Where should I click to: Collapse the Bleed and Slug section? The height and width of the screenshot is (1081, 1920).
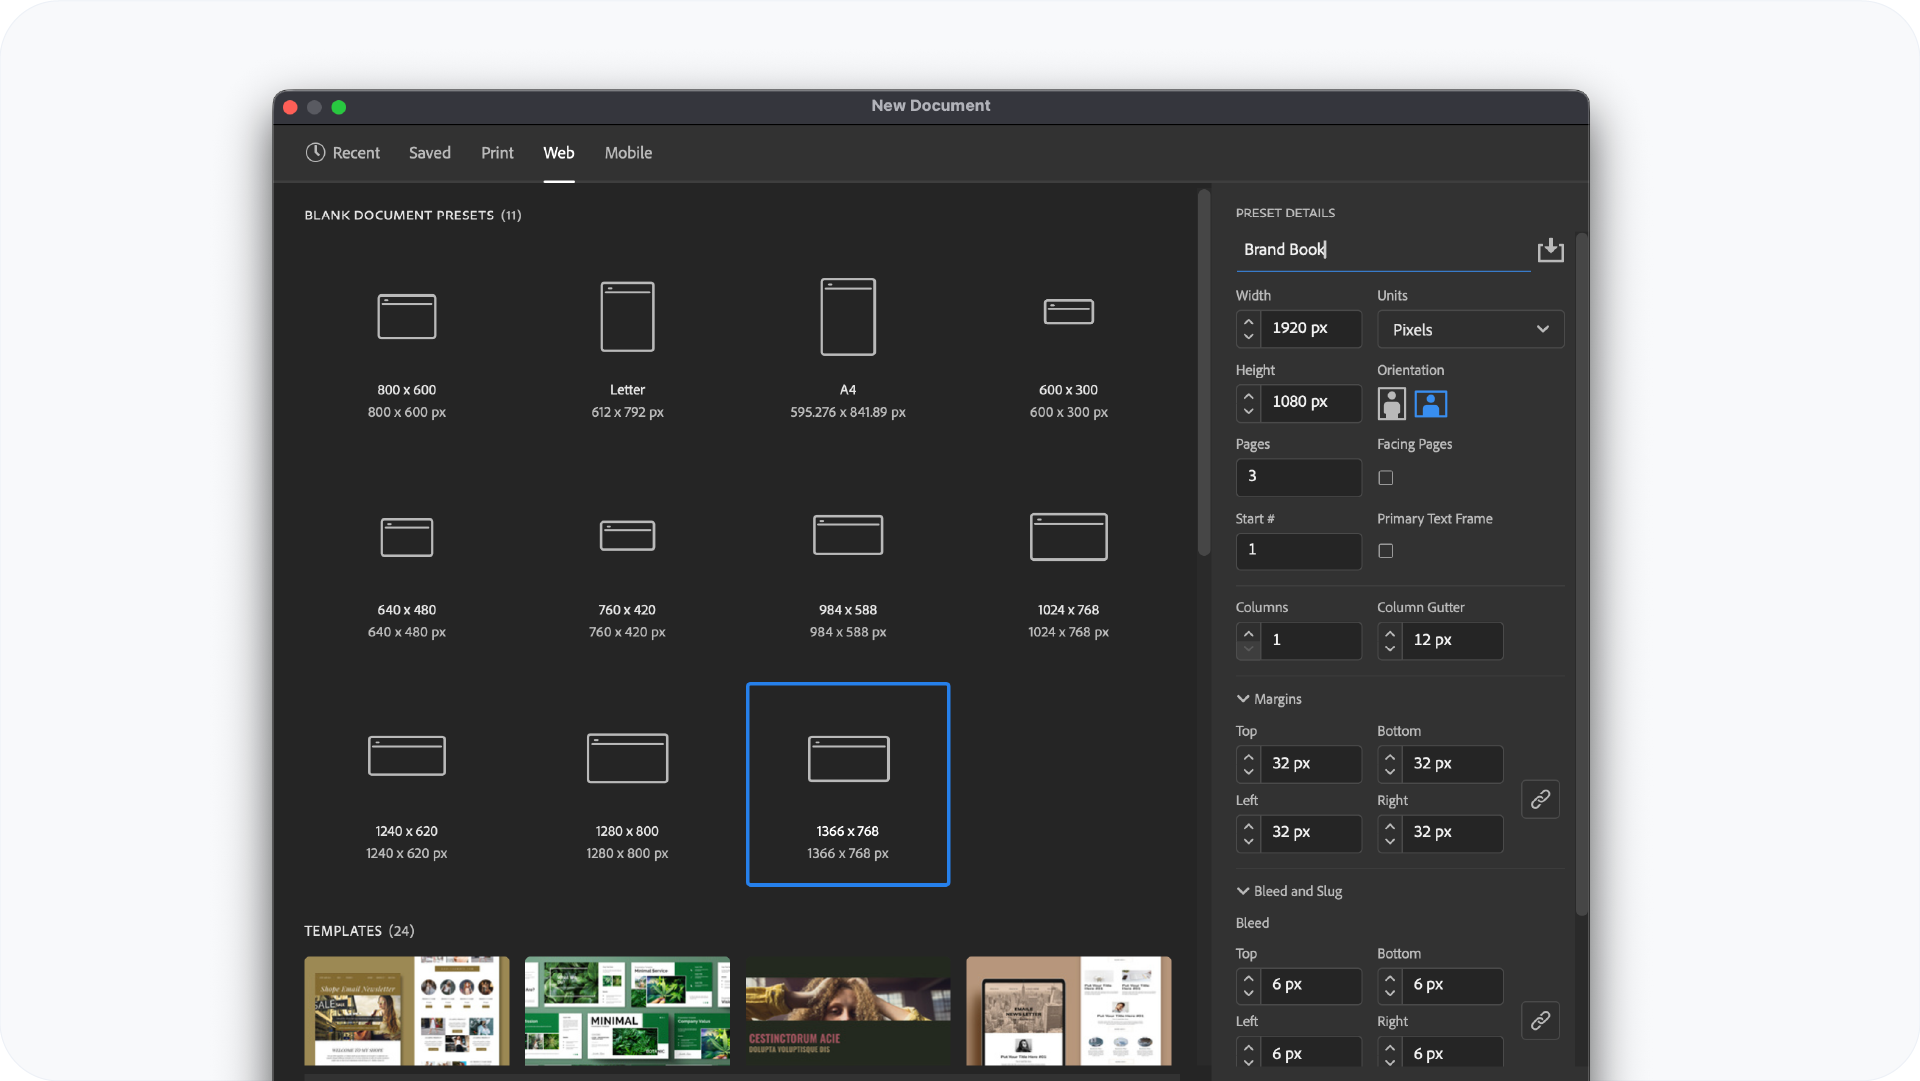(1243, 891)
